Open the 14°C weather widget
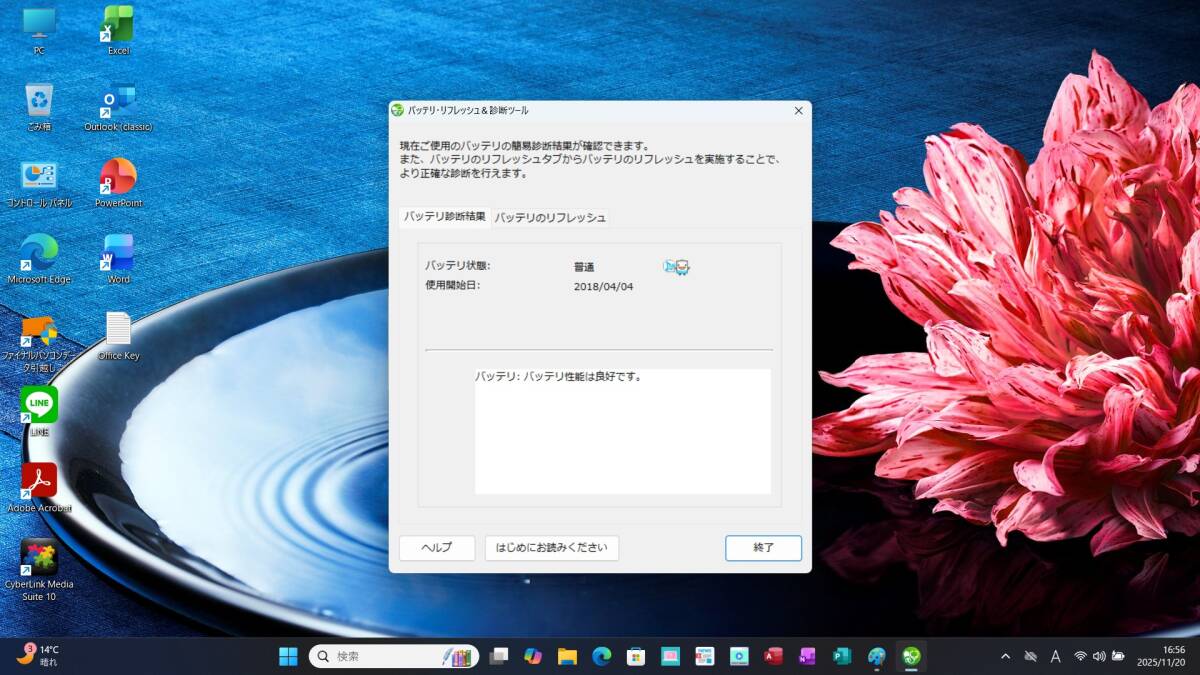 (38, 655)
